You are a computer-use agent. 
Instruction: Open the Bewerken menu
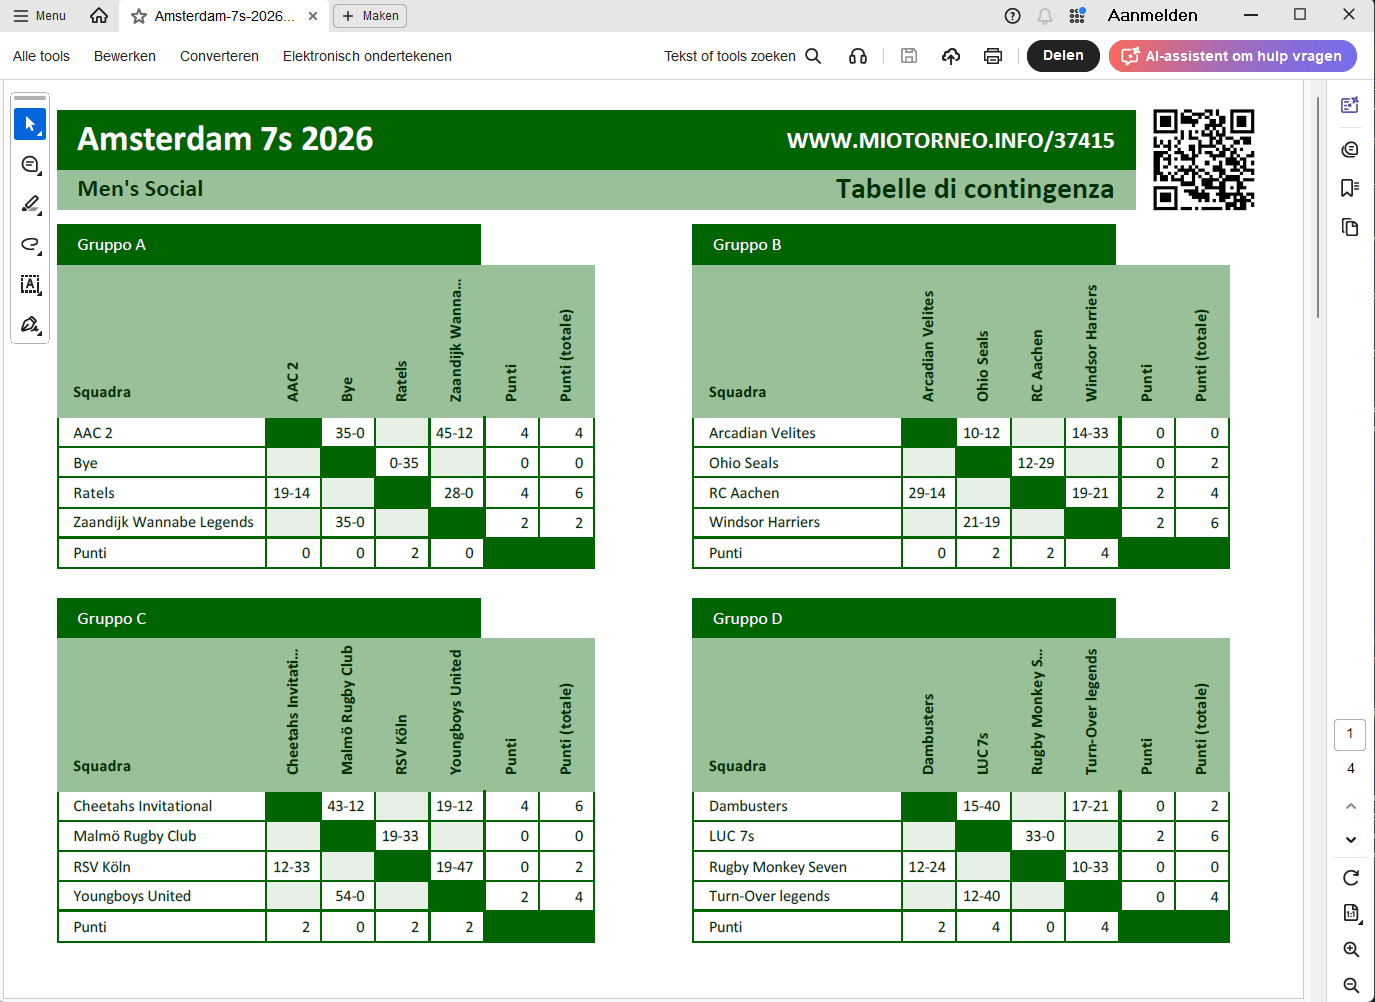(125, 56)
